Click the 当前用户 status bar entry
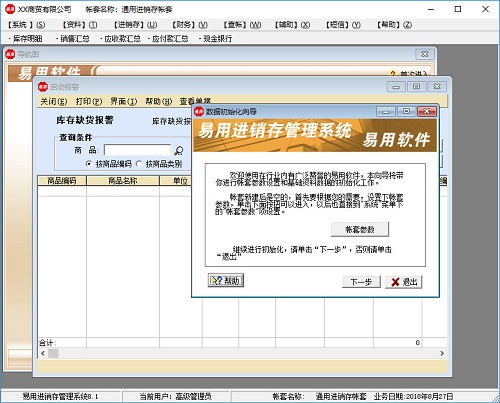Viewport: 500px width, 403px height. coord(175,396)
